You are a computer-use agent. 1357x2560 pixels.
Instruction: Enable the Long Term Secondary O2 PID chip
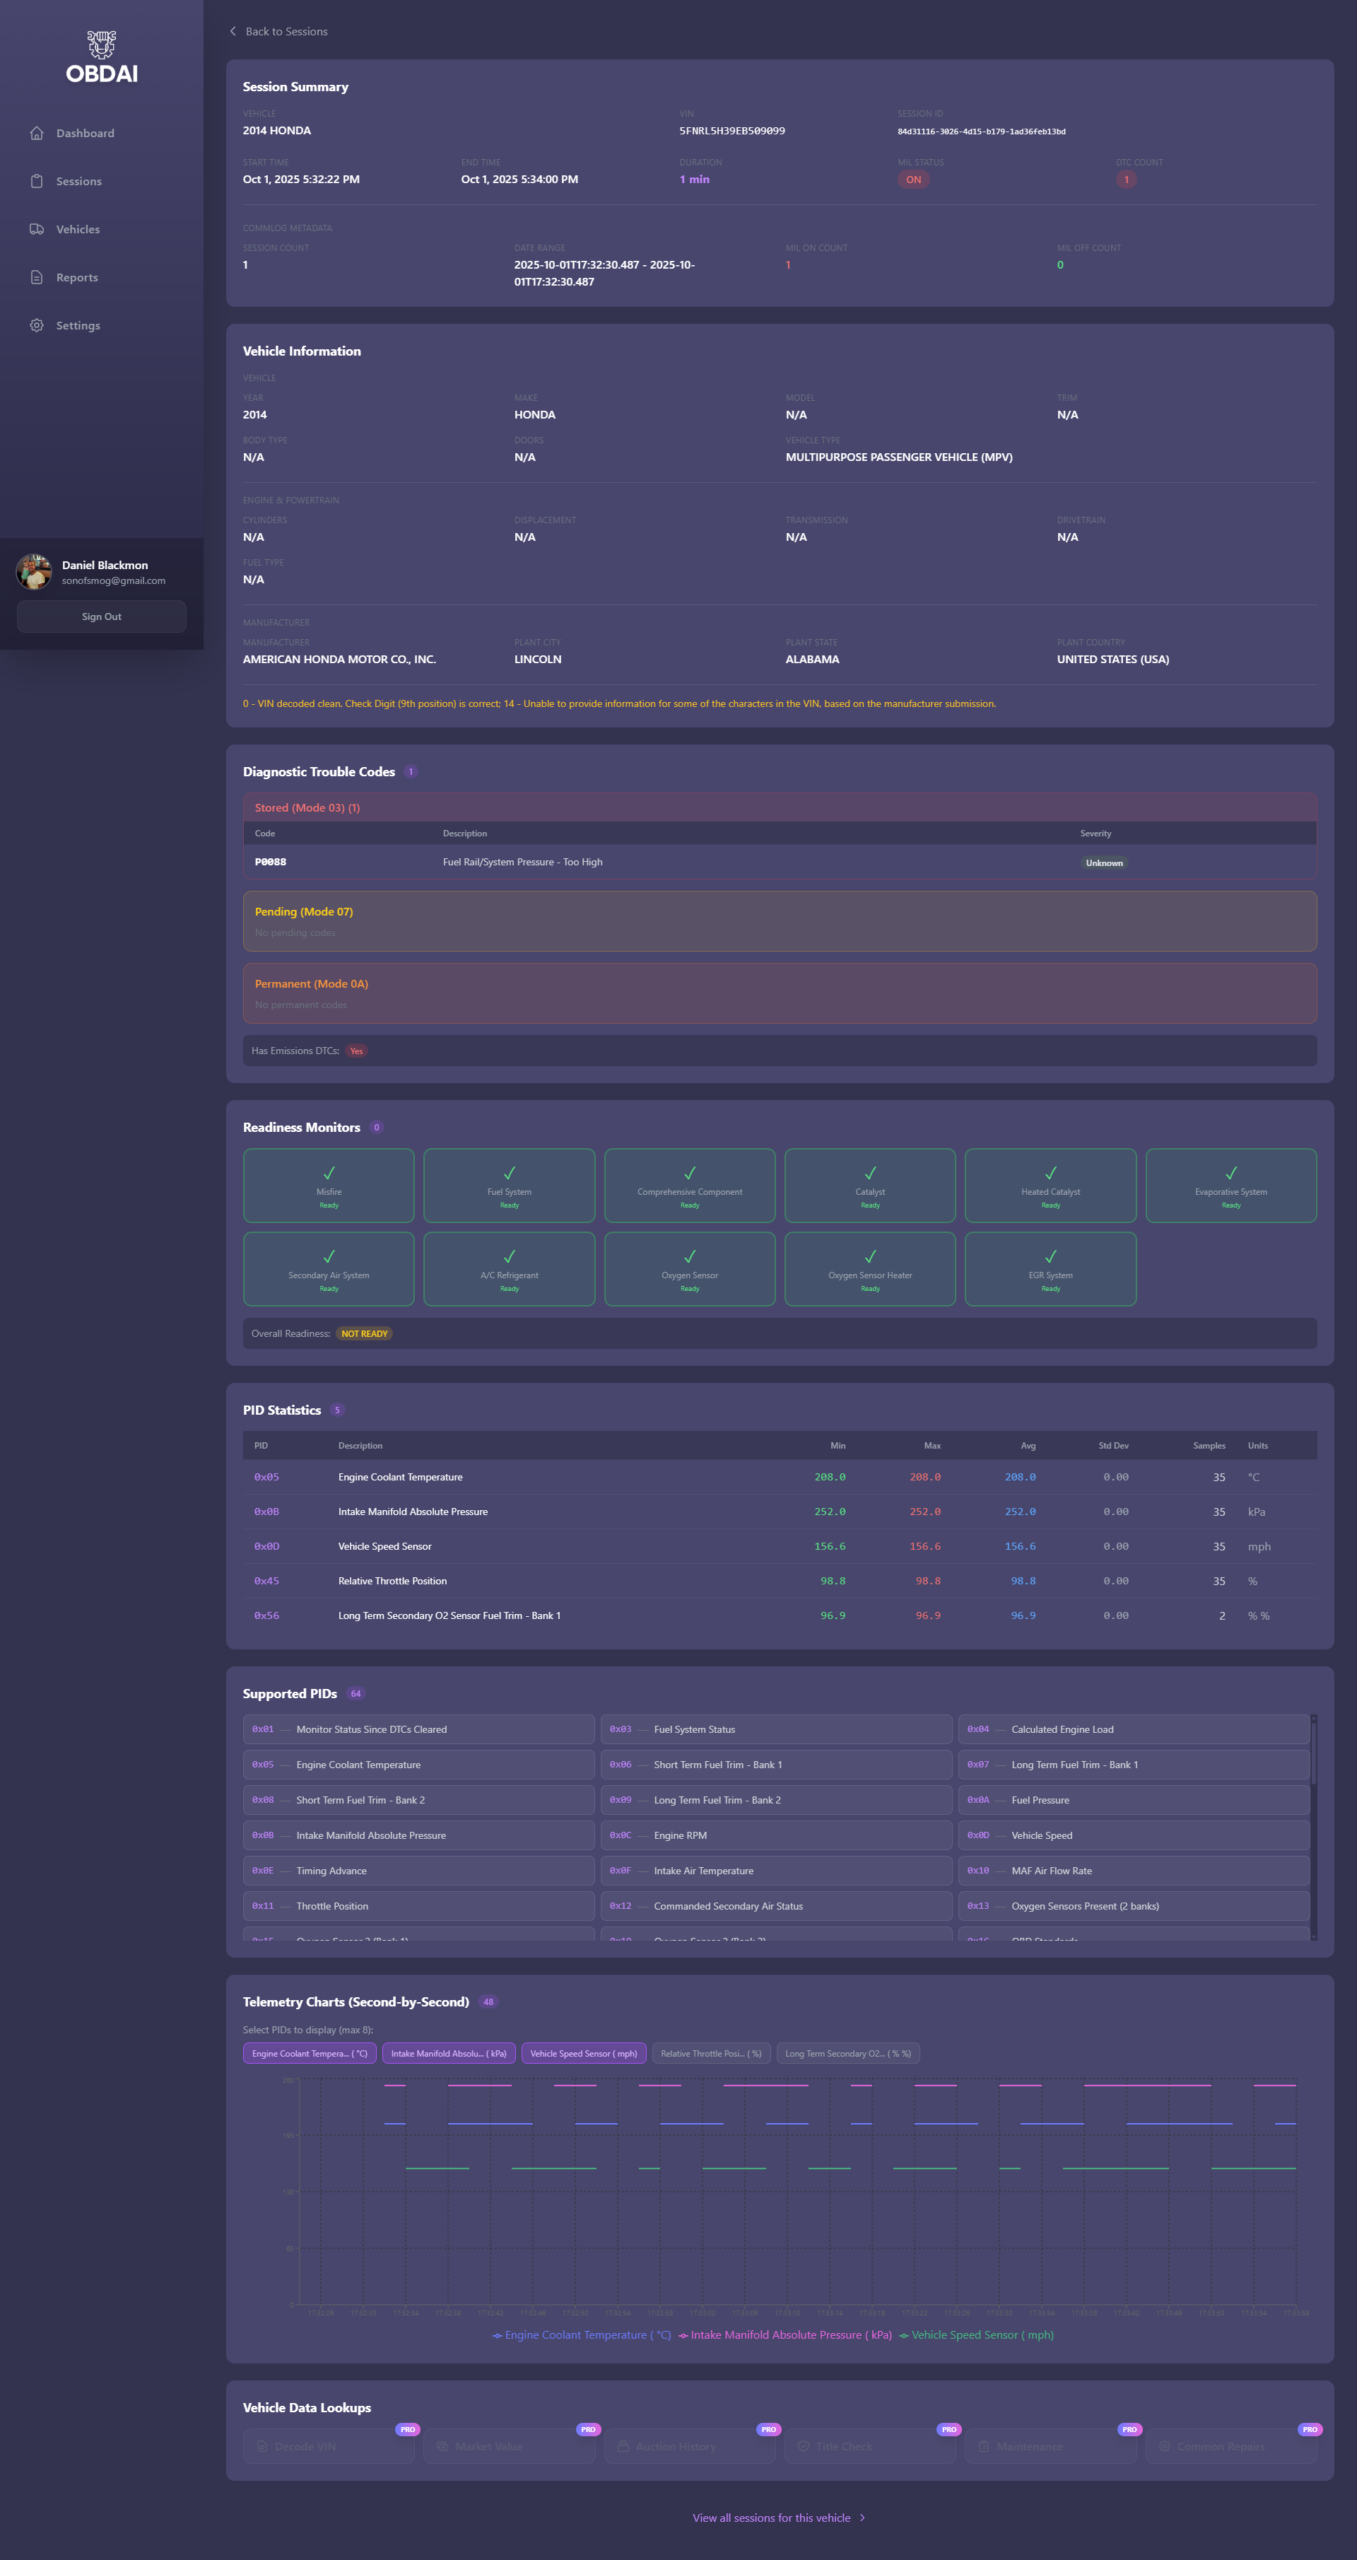pos(847,2053)
